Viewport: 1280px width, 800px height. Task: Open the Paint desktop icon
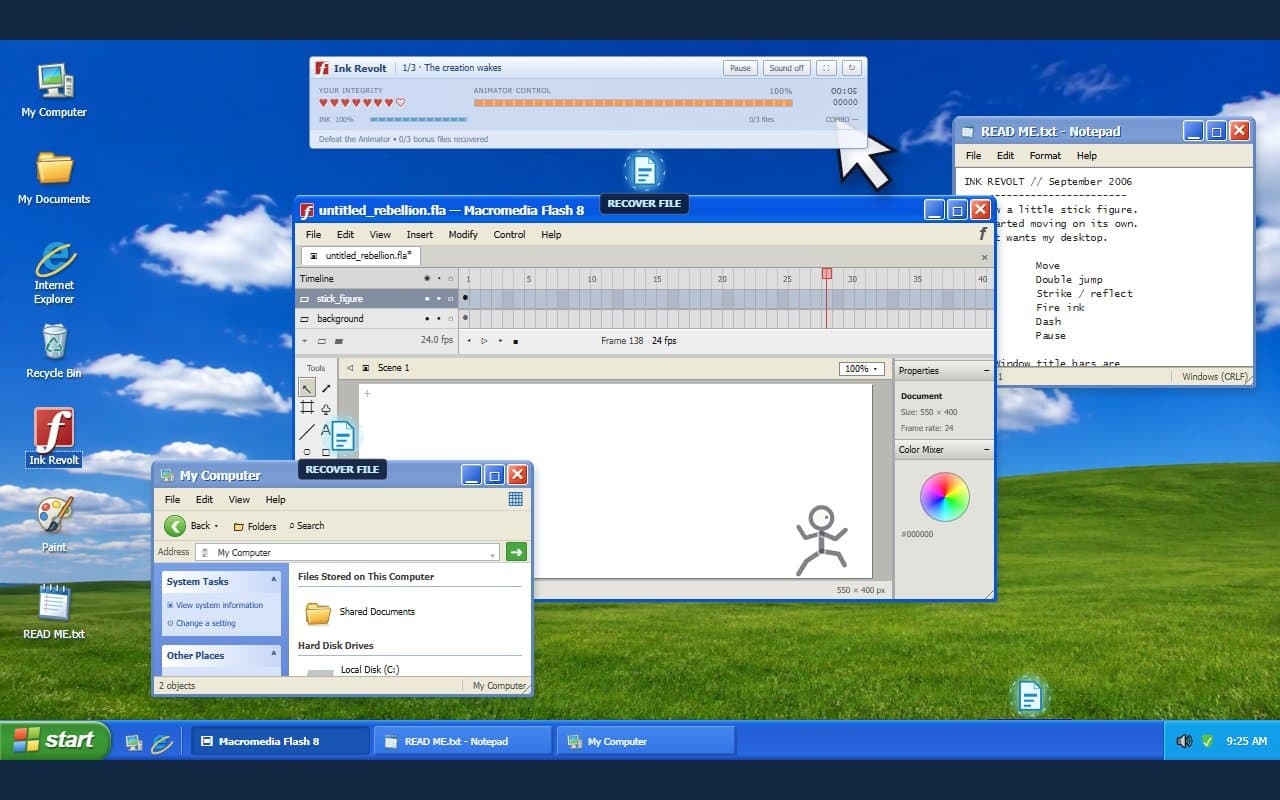point(54,524)
